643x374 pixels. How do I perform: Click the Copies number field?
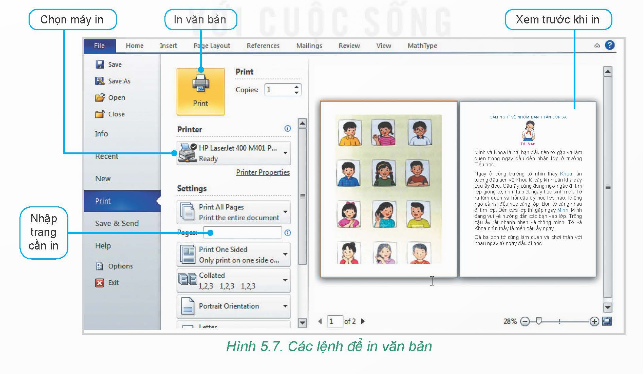279,90
